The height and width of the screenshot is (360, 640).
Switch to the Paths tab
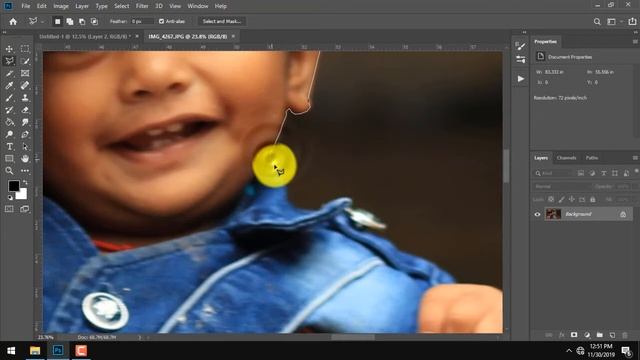[592, 158]
